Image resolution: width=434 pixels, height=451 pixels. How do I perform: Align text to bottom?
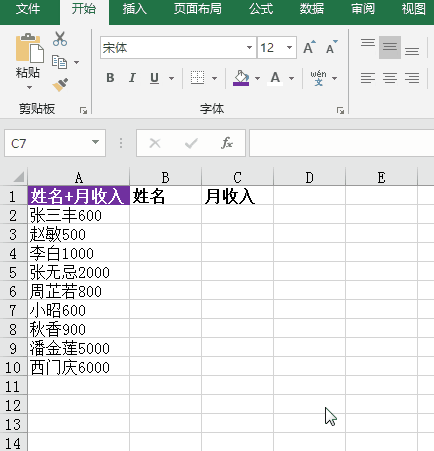click(412, 51)
